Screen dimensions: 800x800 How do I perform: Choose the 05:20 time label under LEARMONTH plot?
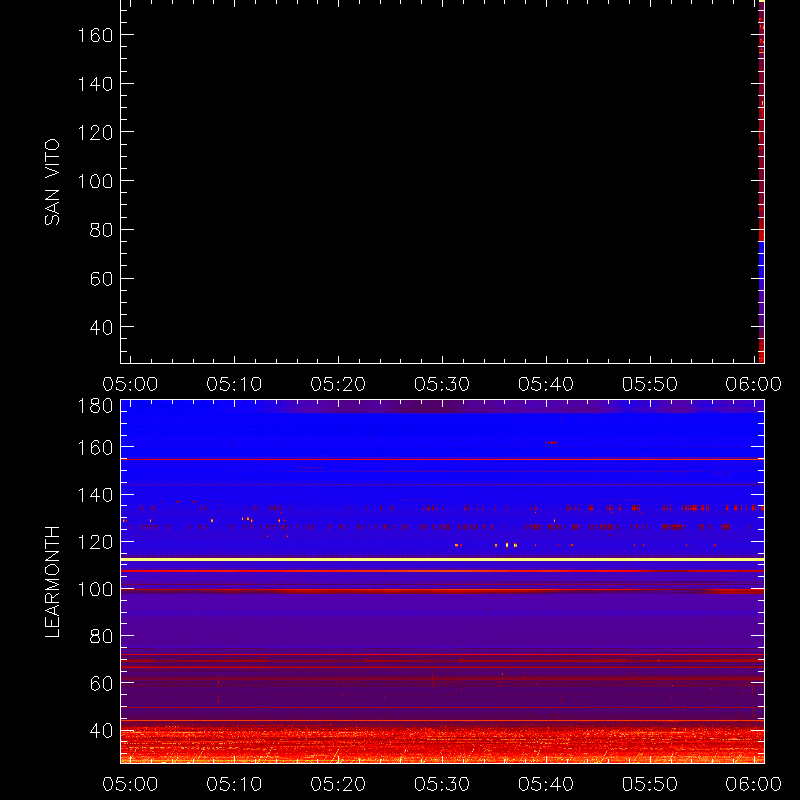click(338, 784)
